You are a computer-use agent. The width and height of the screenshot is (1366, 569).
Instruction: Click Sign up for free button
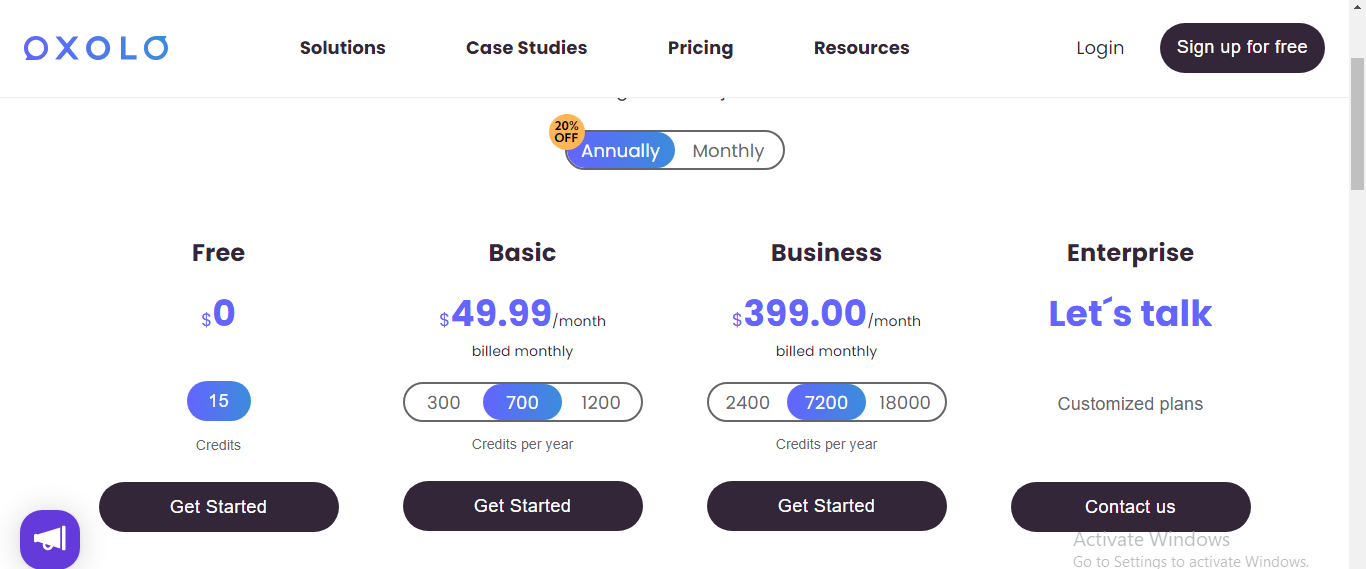[1242, 48]
